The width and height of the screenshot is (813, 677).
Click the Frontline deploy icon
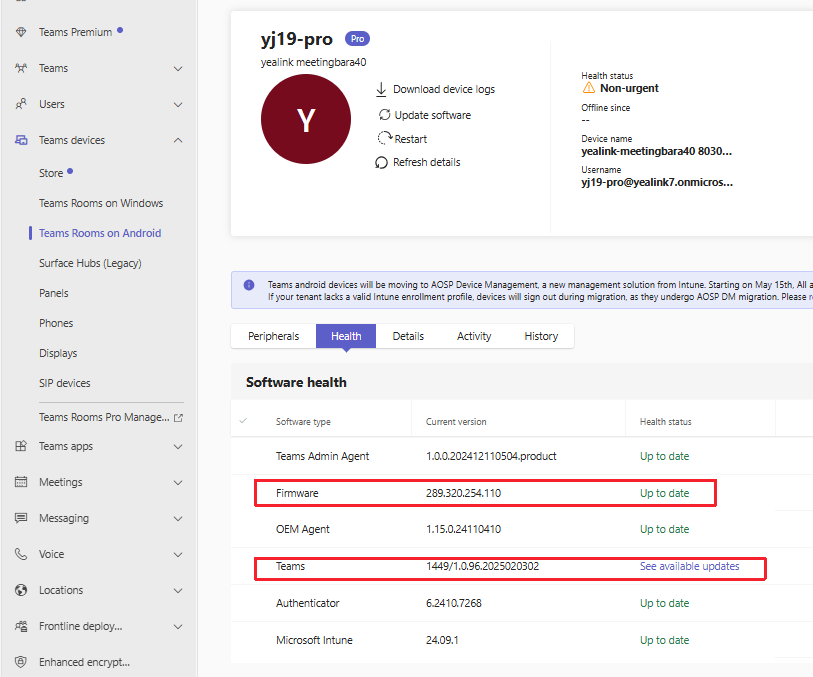(x=21, y=626)
